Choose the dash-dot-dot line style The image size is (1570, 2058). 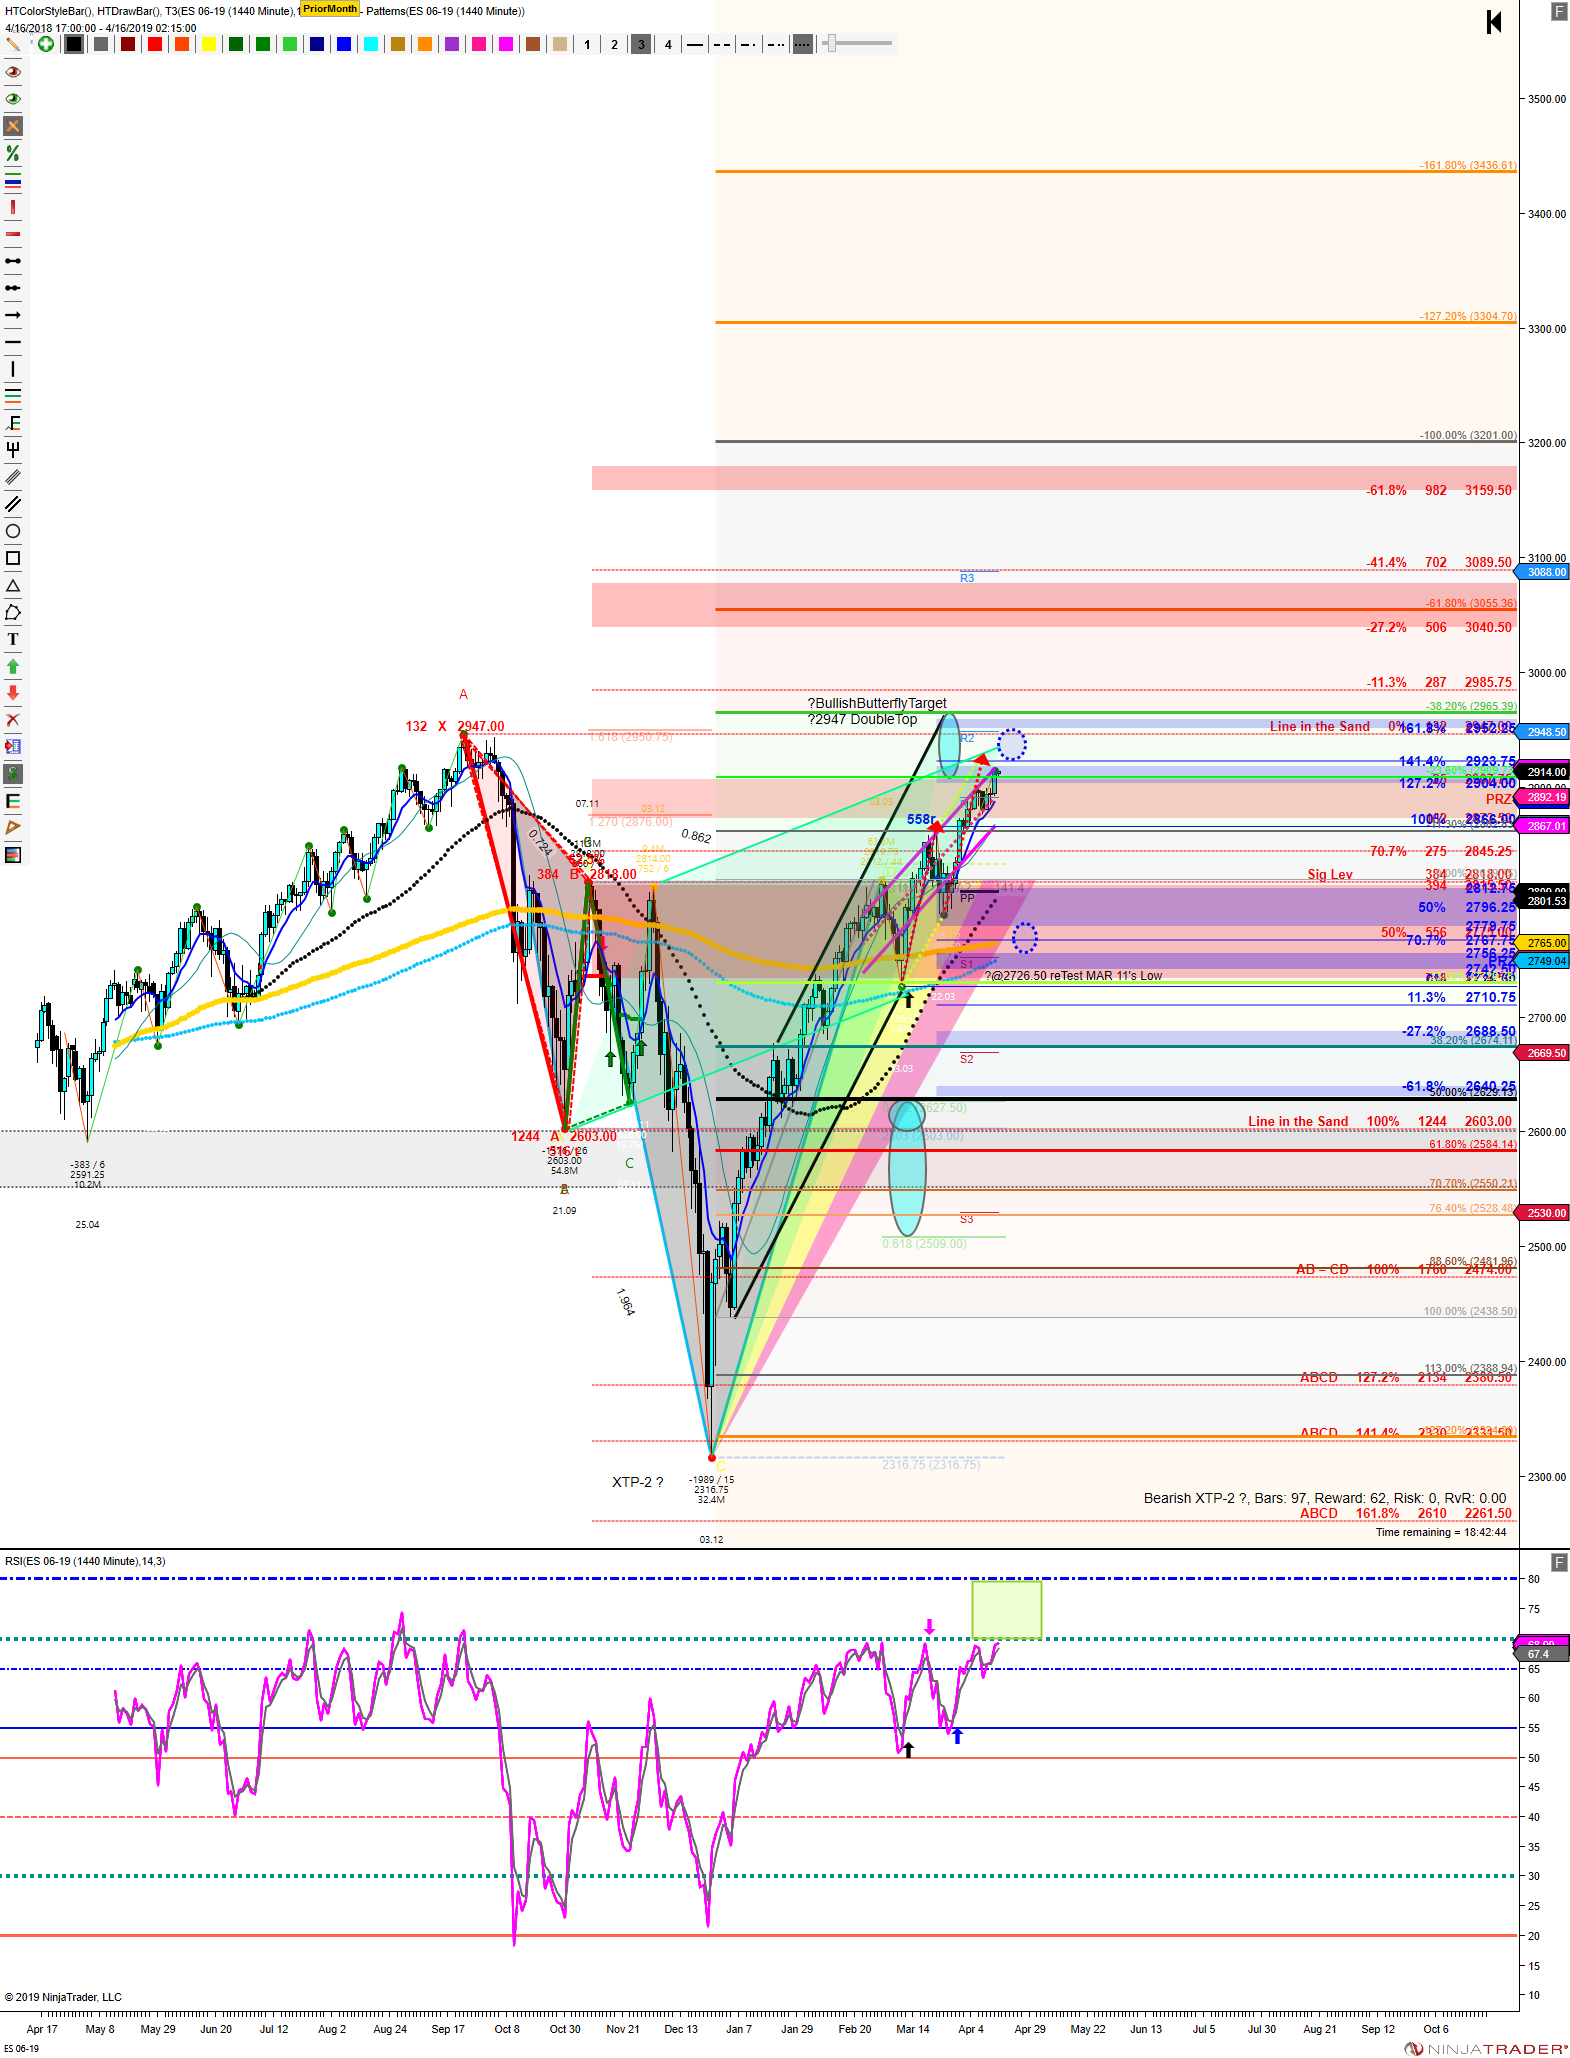click(x=776, y=44)
